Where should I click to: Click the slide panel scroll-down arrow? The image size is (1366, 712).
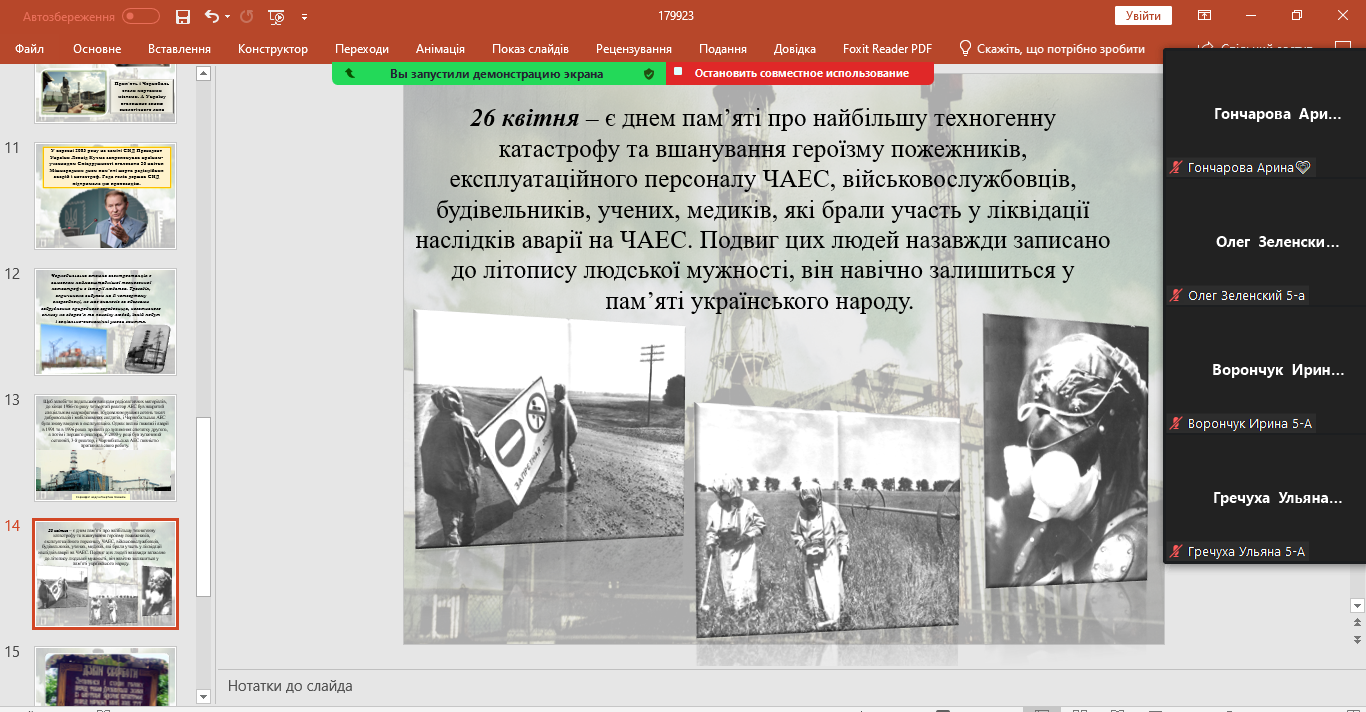204,696
